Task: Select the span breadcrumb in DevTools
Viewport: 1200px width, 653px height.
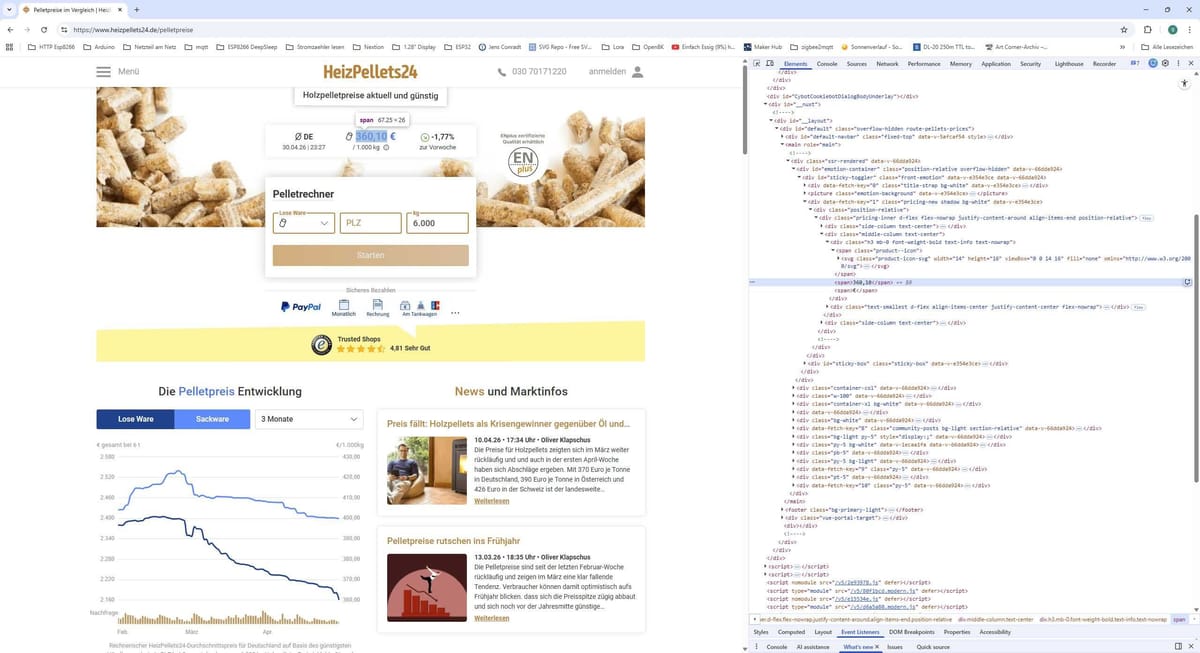Action: tap(1179, 620)
